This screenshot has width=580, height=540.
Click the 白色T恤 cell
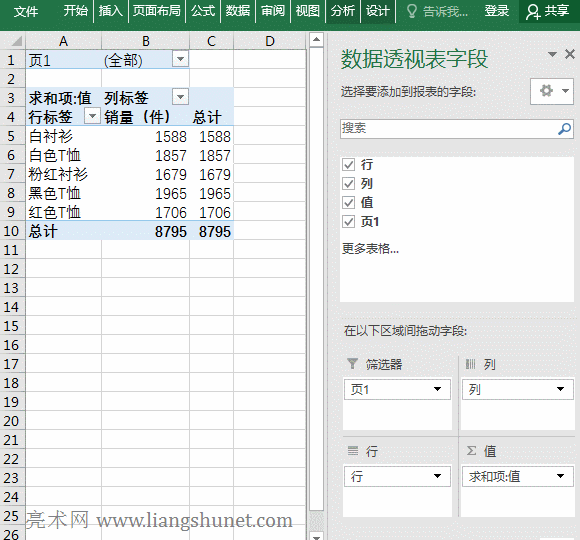63,155
